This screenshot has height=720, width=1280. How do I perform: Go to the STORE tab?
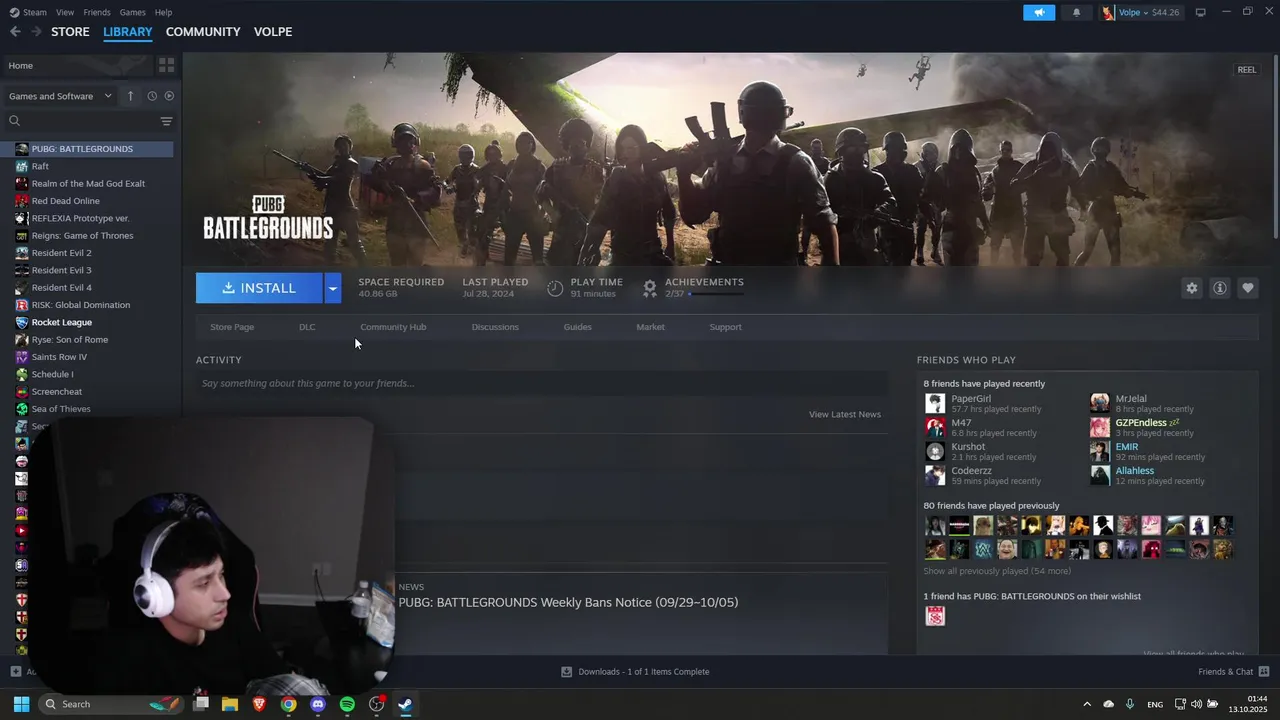point(70,32)
